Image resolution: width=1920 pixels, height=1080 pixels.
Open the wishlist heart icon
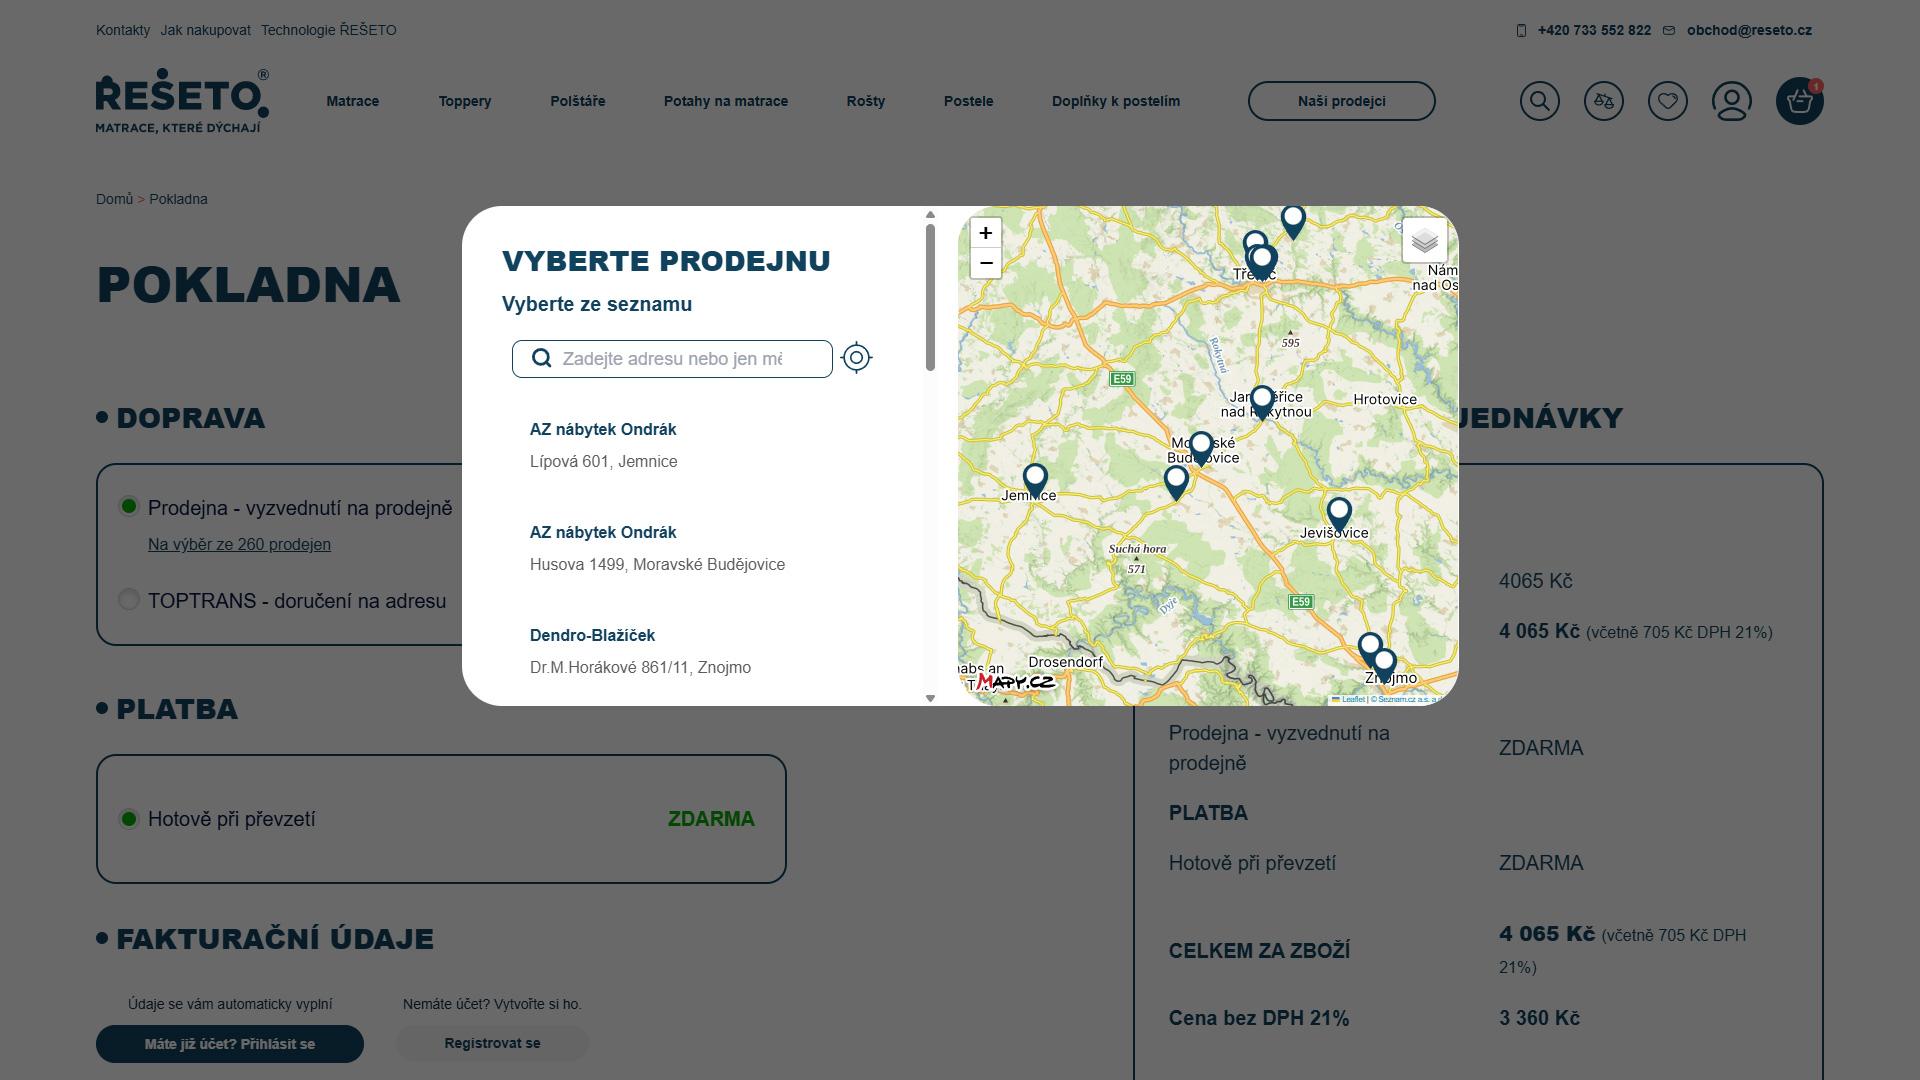(x=1668, y=101)
